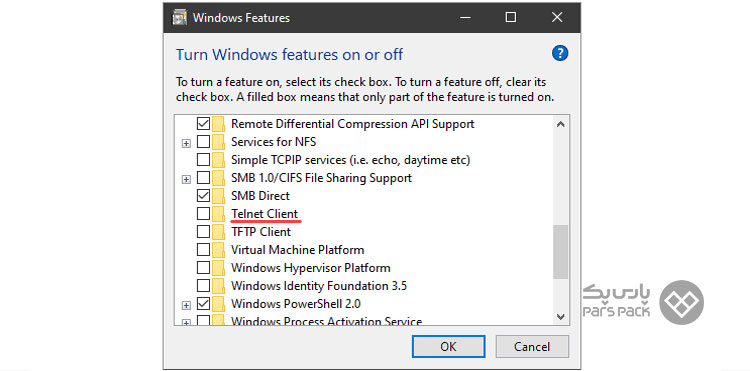Enable SMB 1.0/CIFS File Sharing Support checkbox
The height and width of the screenshot is (371, 750).
coord(203,178)
